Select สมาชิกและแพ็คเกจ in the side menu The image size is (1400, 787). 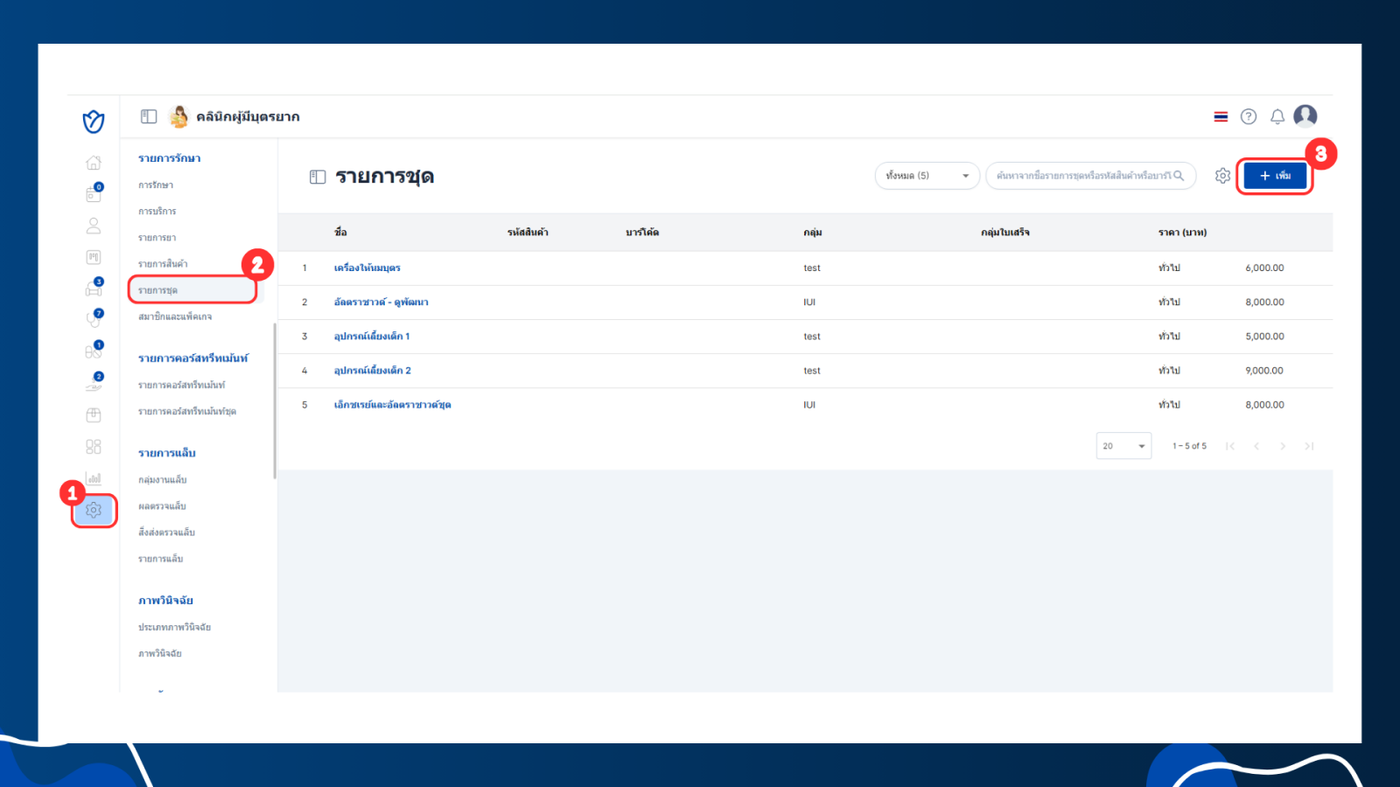point(175,317)
